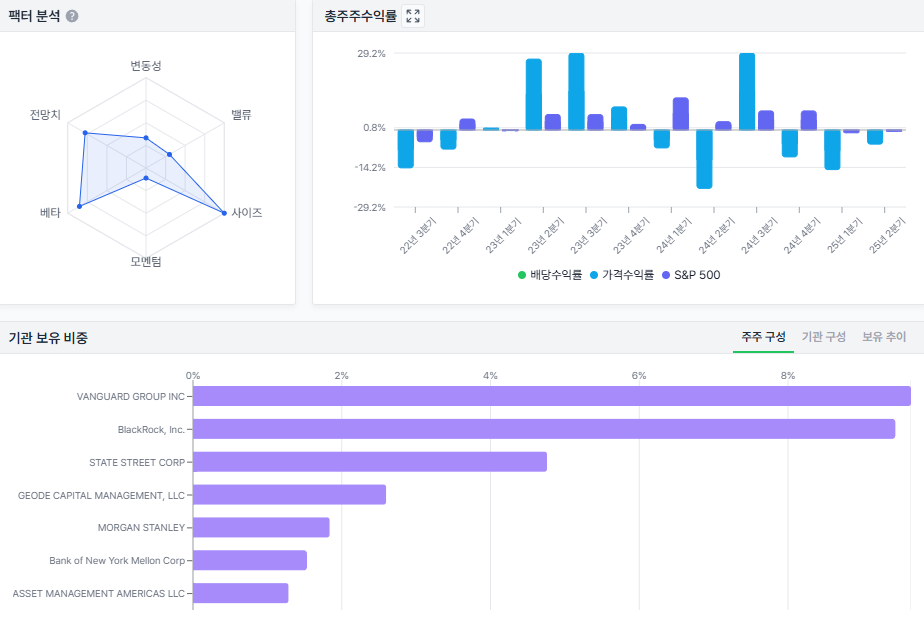Click the 25년 2분기 axis label
The height and width of the screenshot is (618, 924).
point(886,235)
